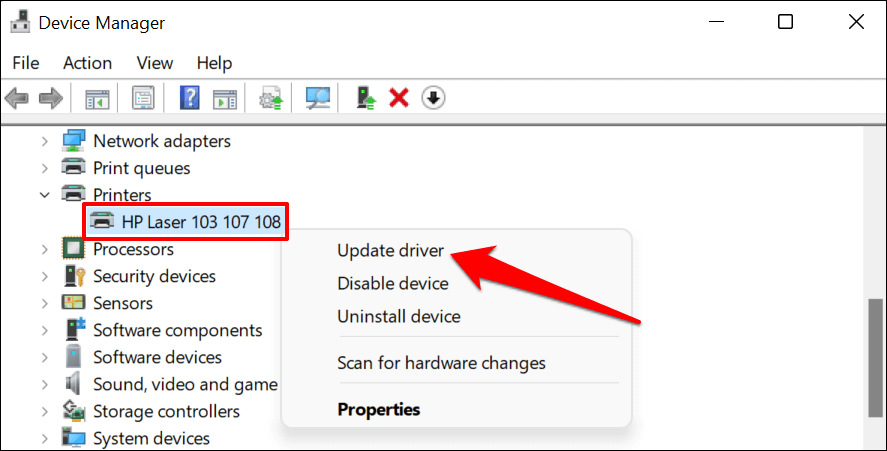Screen dimensions: 887x451
Task: Click the Update device driver toolbar icon
Action: (366, 98)
